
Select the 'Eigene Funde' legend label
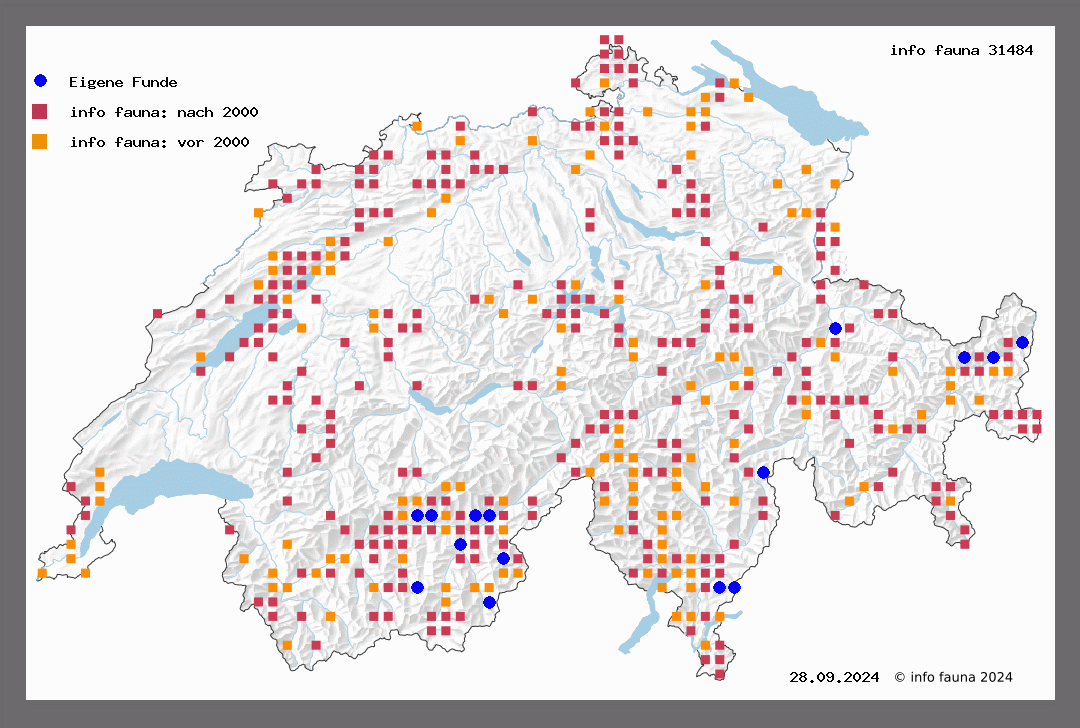click(x=123, y=82)
